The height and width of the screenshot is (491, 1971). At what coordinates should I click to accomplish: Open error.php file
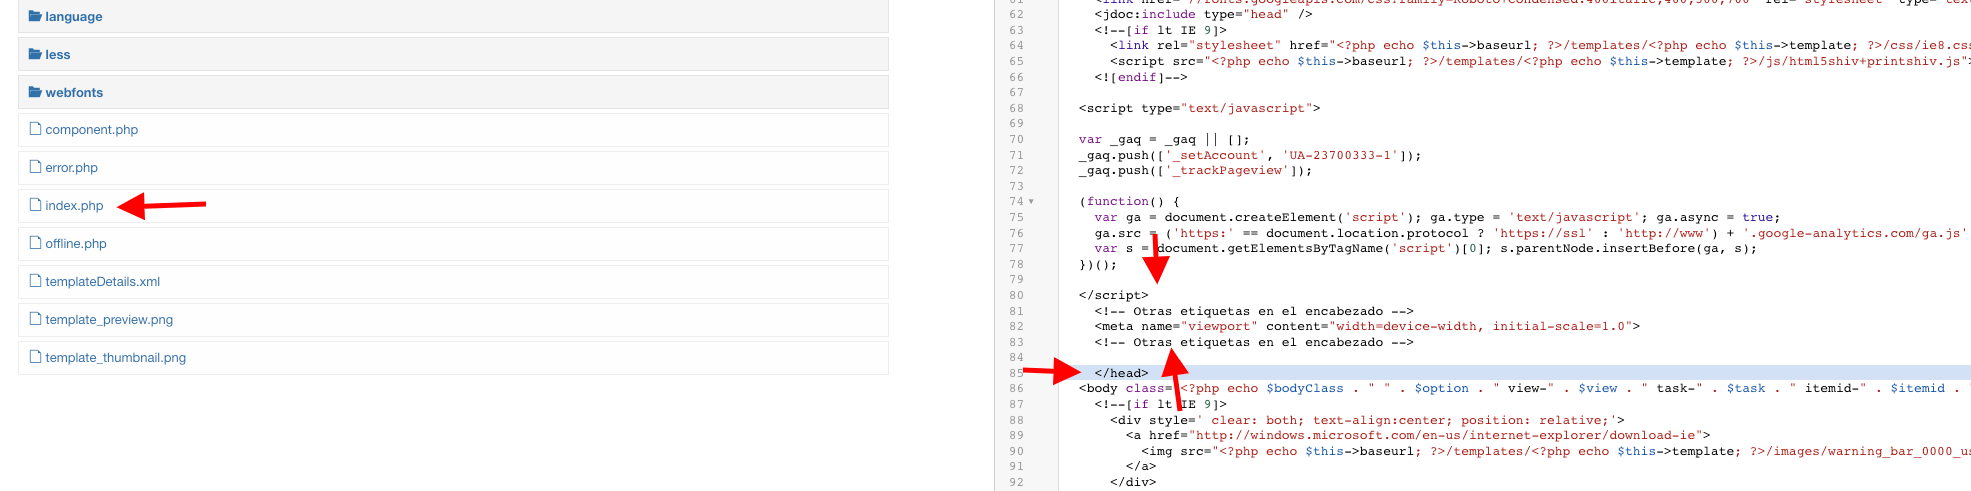coord(71,168)
